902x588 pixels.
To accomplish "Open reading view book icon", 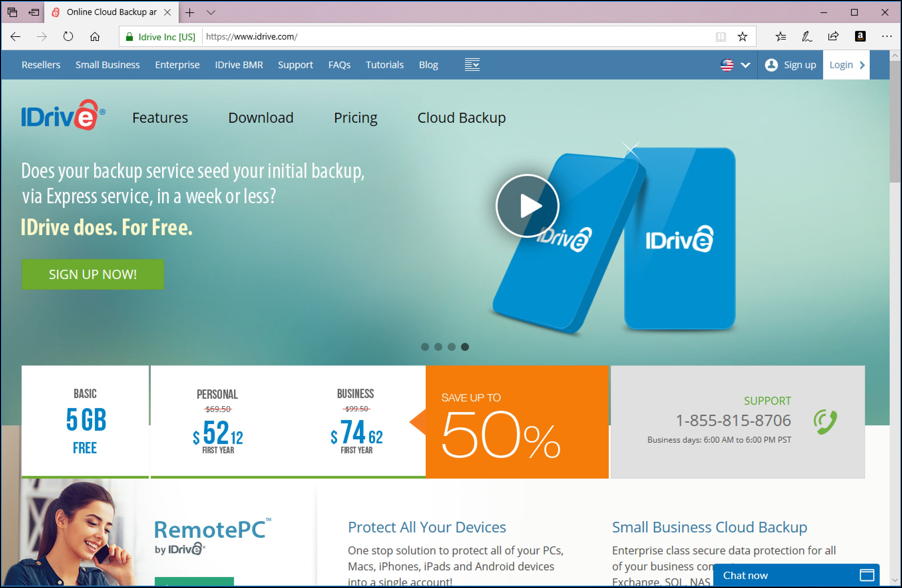I will point(721,36).
